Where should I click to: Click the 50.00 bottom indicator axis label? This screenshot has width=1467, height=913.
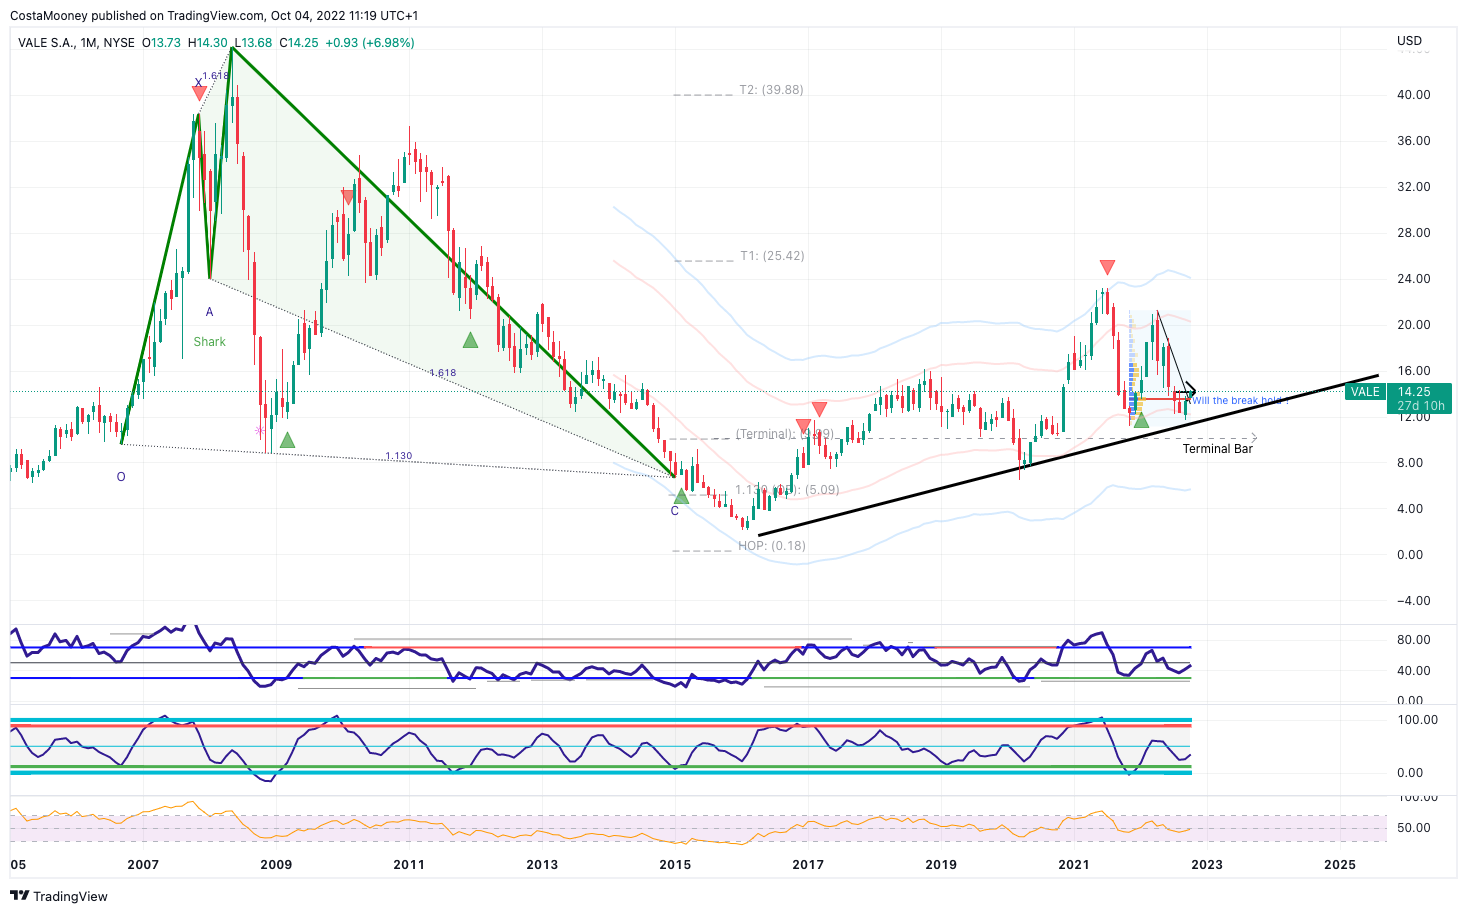(x=1413, y=828)
